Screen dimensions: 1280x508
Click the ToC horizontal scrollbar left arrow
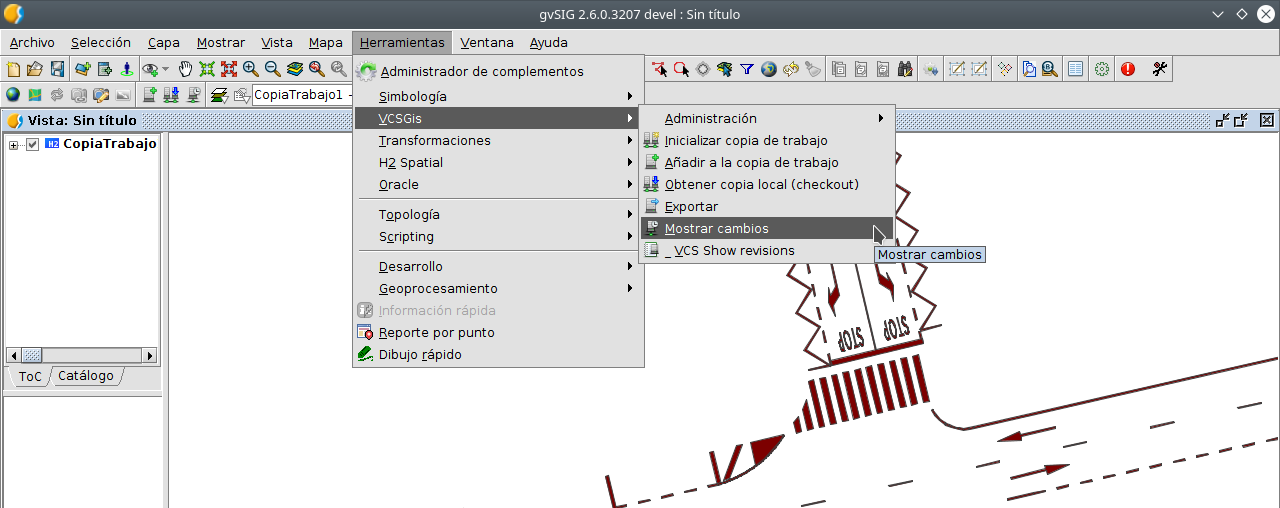pyautogui.click(x=14, y=355)
